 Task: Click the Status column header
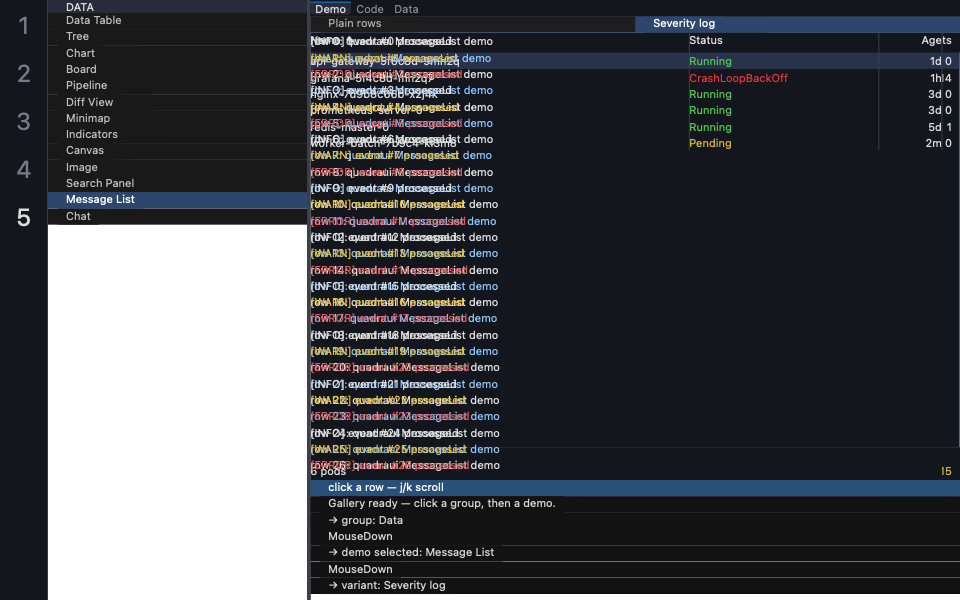pyautogui.click(x=706, y=40)
